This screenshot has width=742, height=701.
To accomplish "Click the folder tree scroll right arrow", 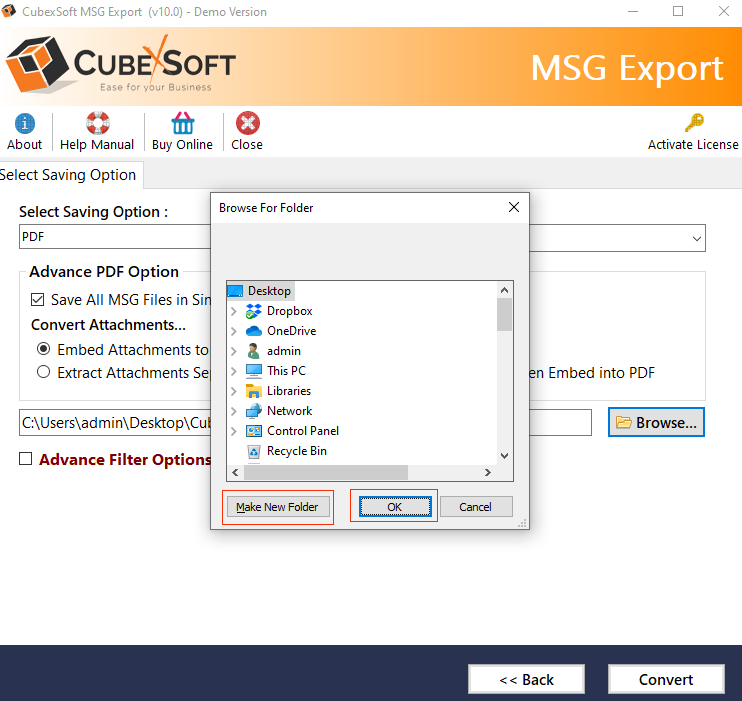I will pos(488,472).
